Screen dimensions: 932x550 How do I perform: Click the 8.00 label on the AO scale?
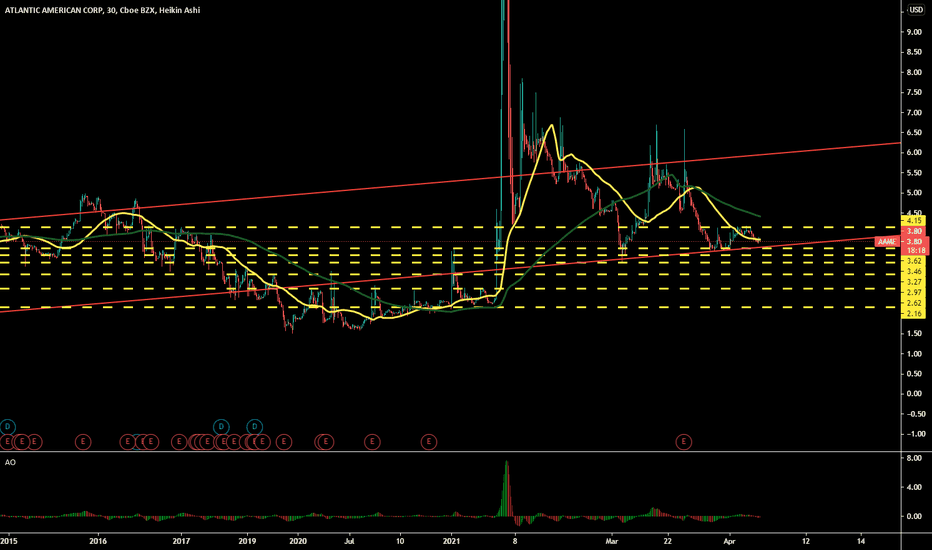[x=914, y=458]
